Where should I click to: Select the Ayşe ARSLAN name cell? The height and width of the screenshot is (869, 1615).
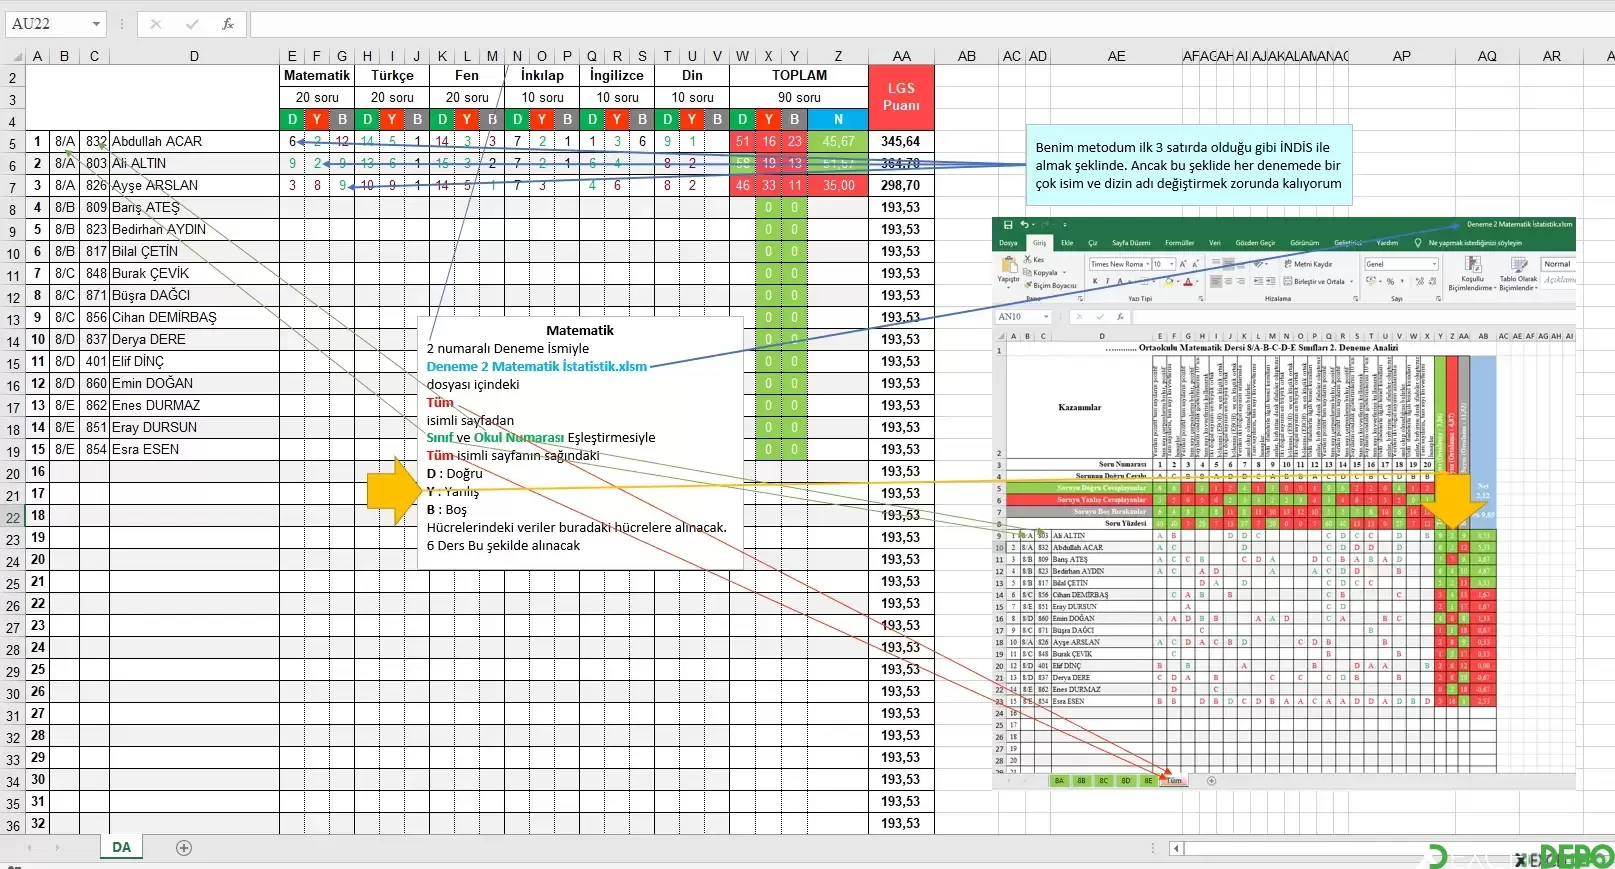(x=194, y=186)
